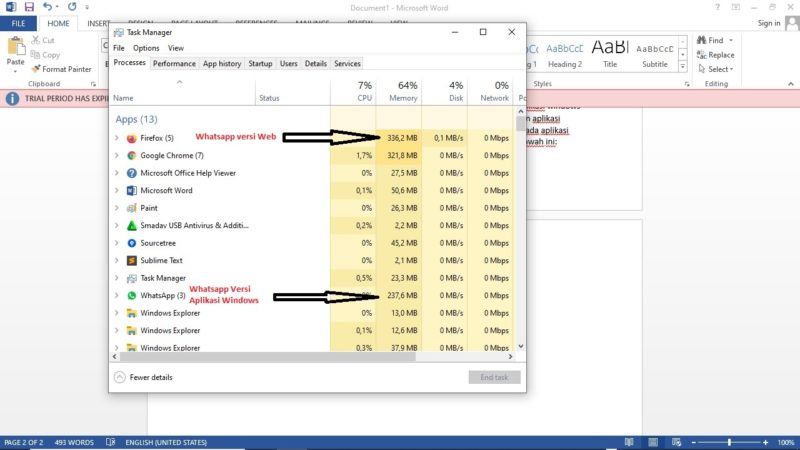
Task: Sort processes by the Network column header
Action: click(x=490, y=92)
